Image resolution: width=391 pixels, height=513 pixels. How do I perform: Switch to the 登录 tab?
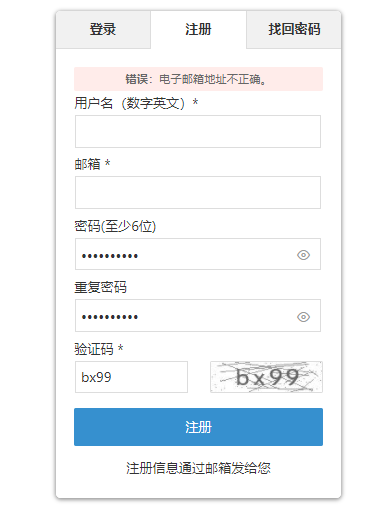[x=103, y=29]
